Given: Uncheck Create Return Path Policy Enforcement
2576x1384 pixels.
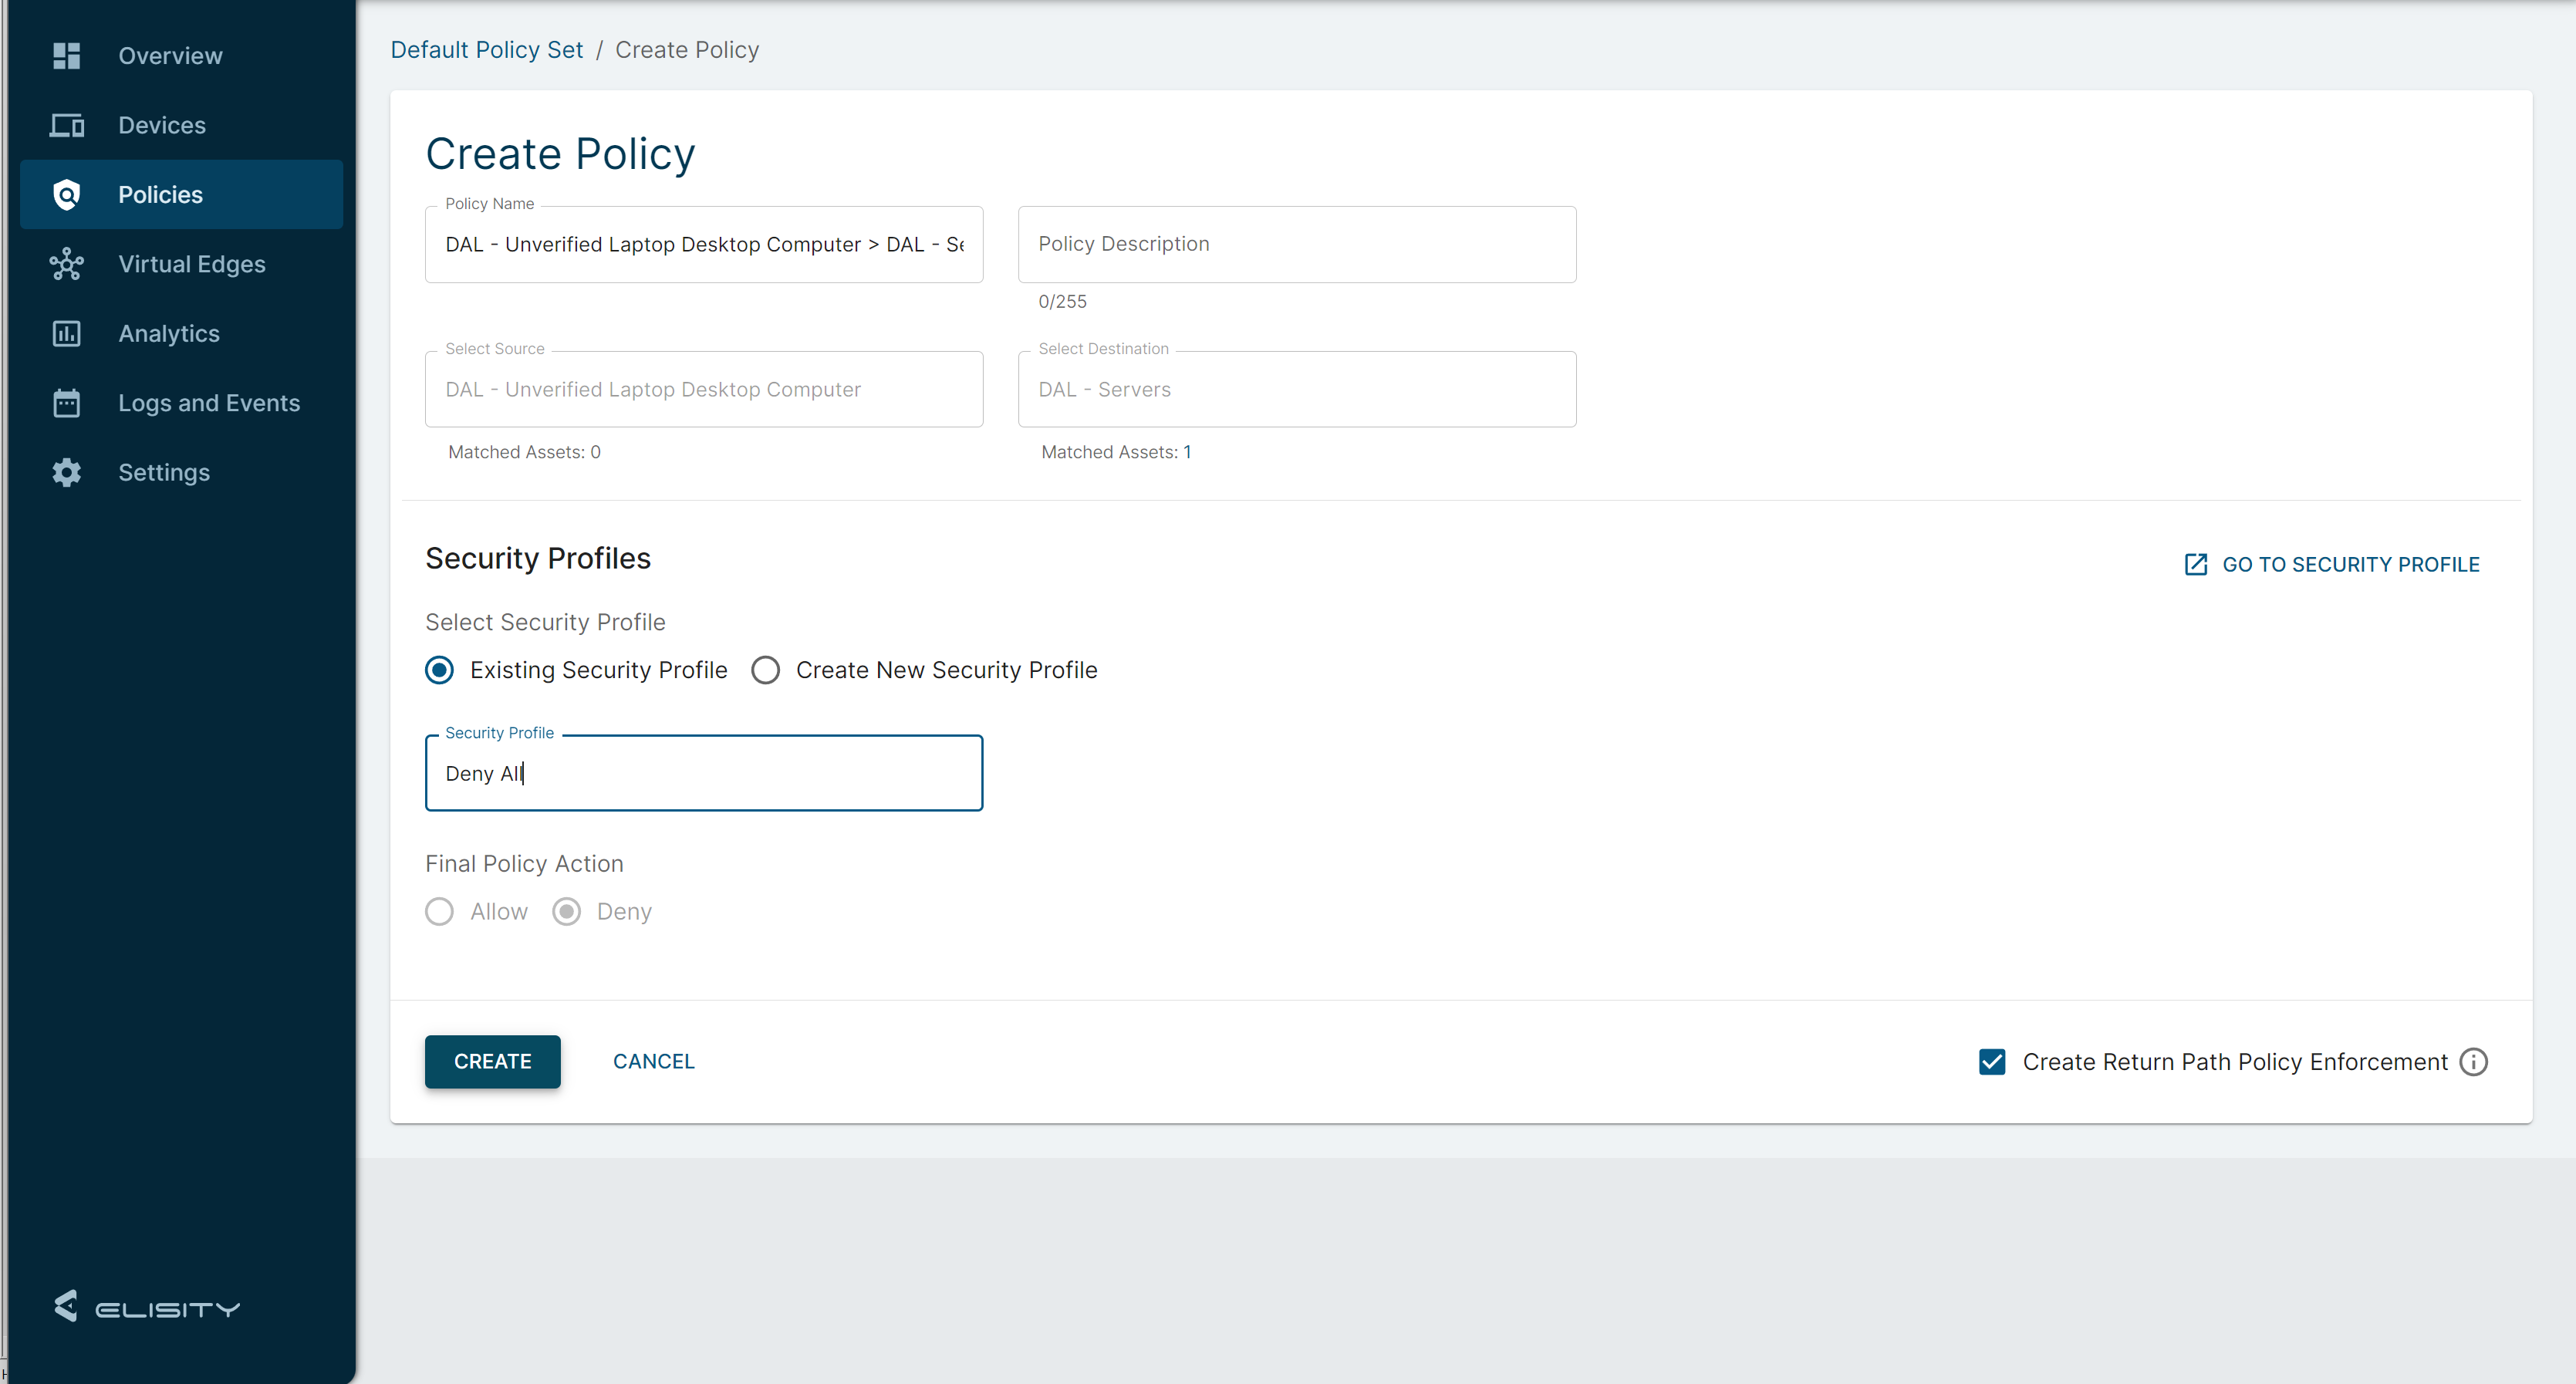Looking at the screenshot, I should [1991, 1062].
